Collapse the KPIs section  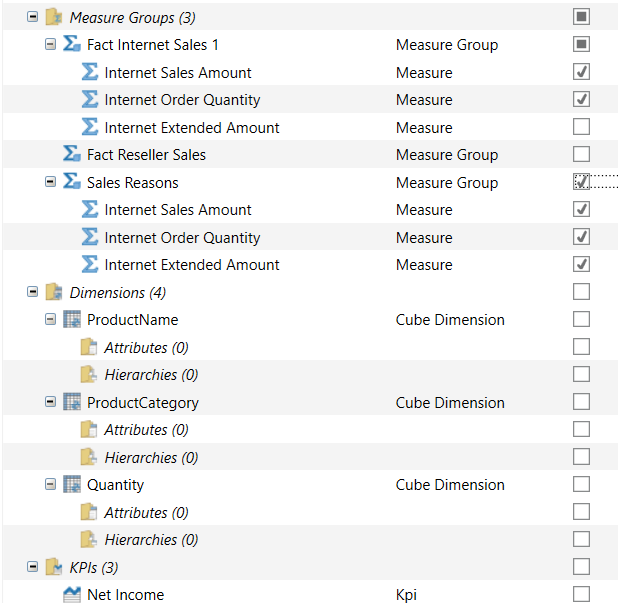click(33, 567)
